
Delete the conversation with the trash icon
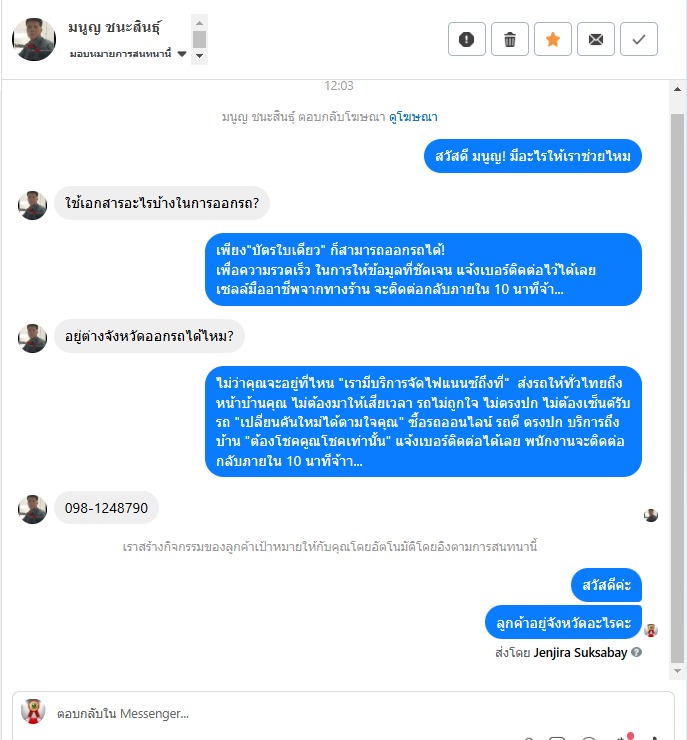(x=510, y=39)
